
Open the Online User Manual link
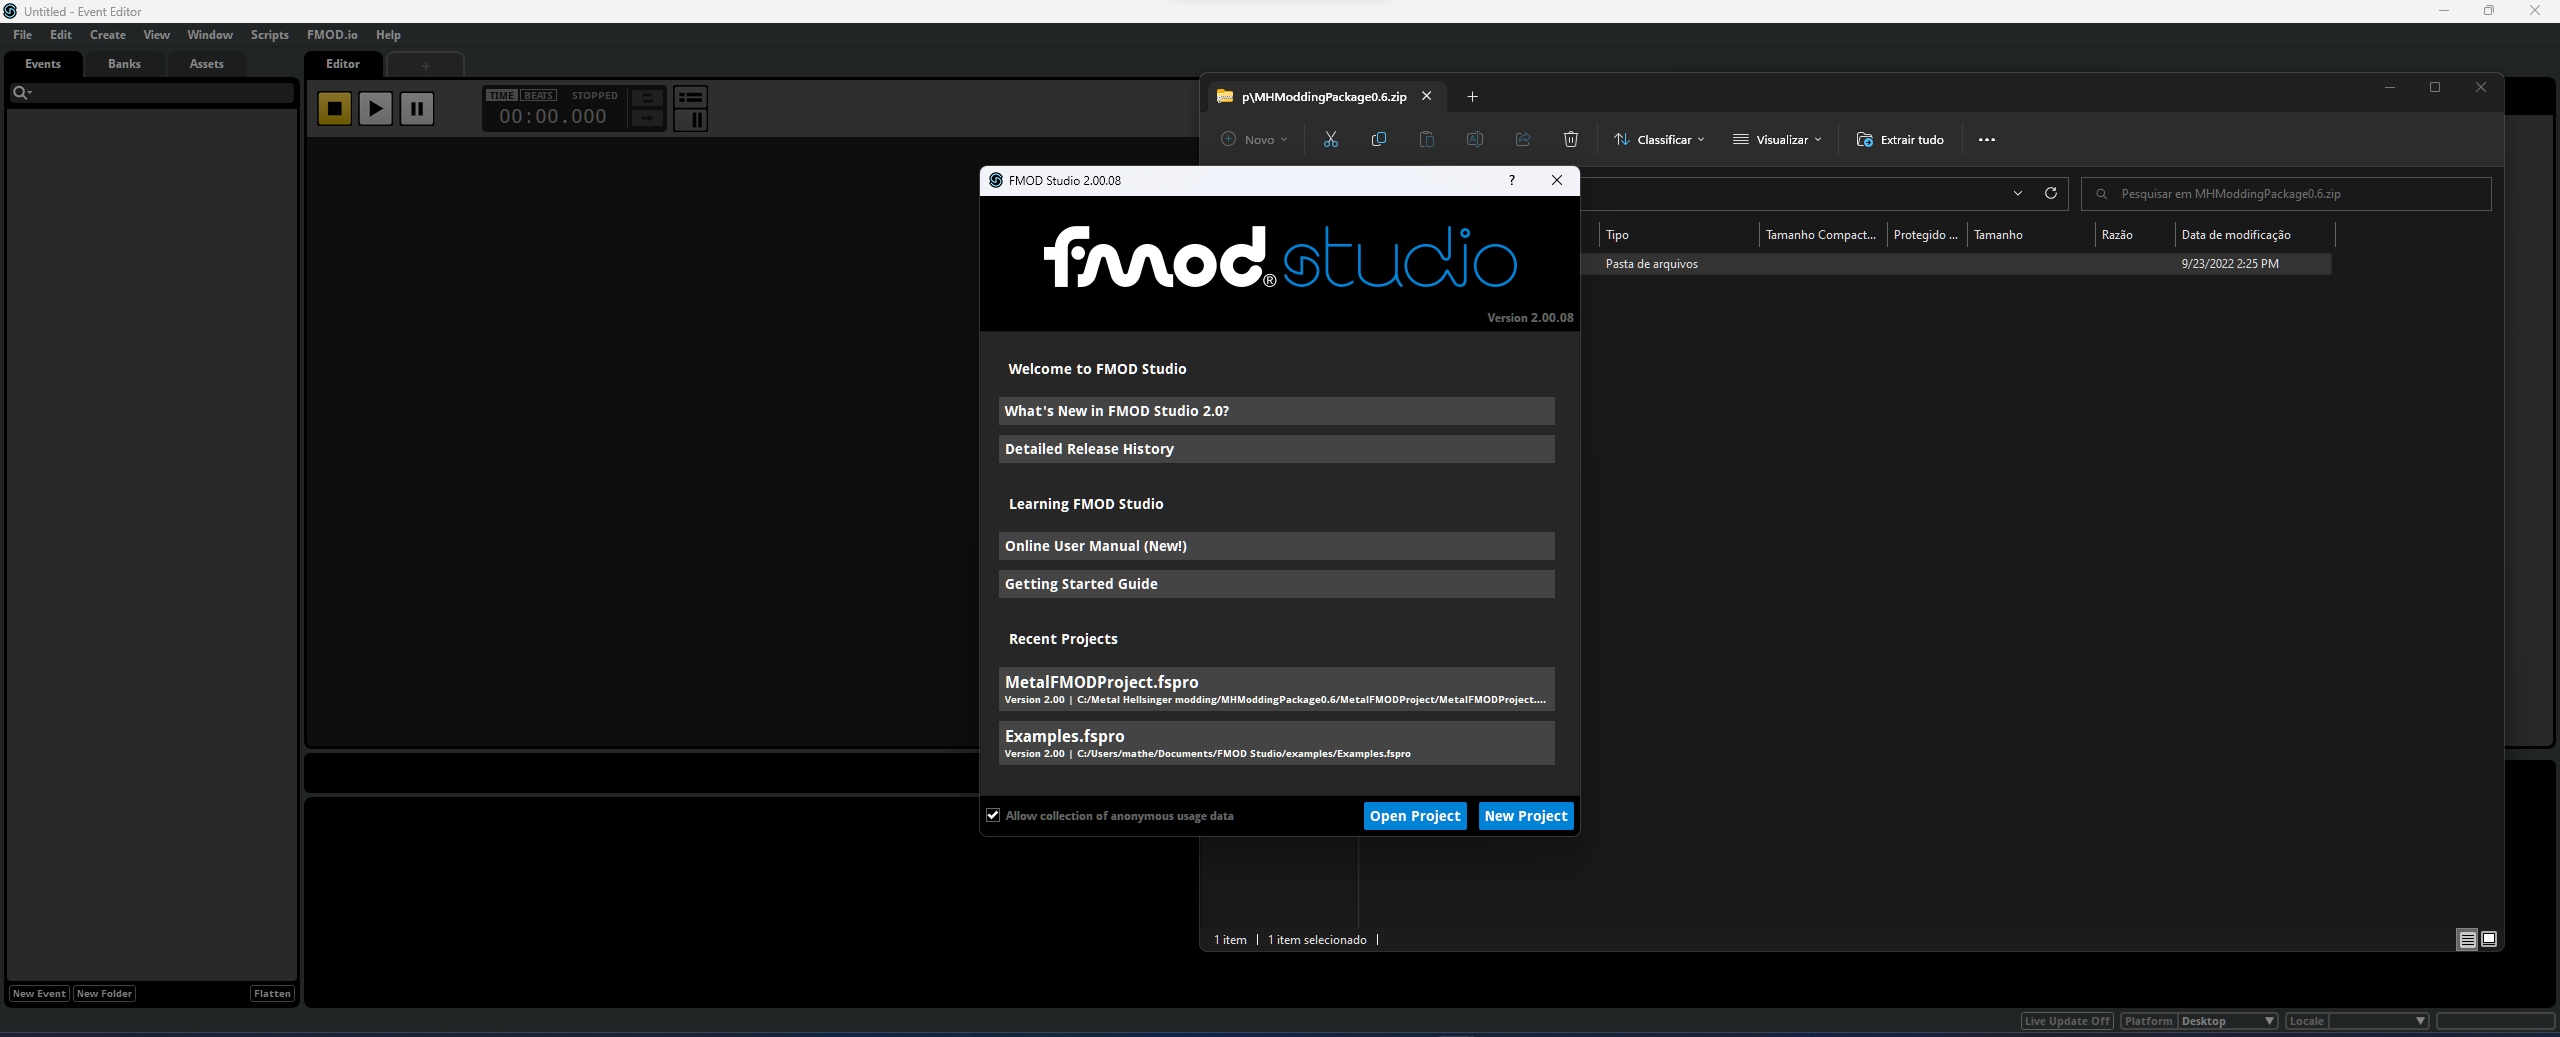point(1277,546)
